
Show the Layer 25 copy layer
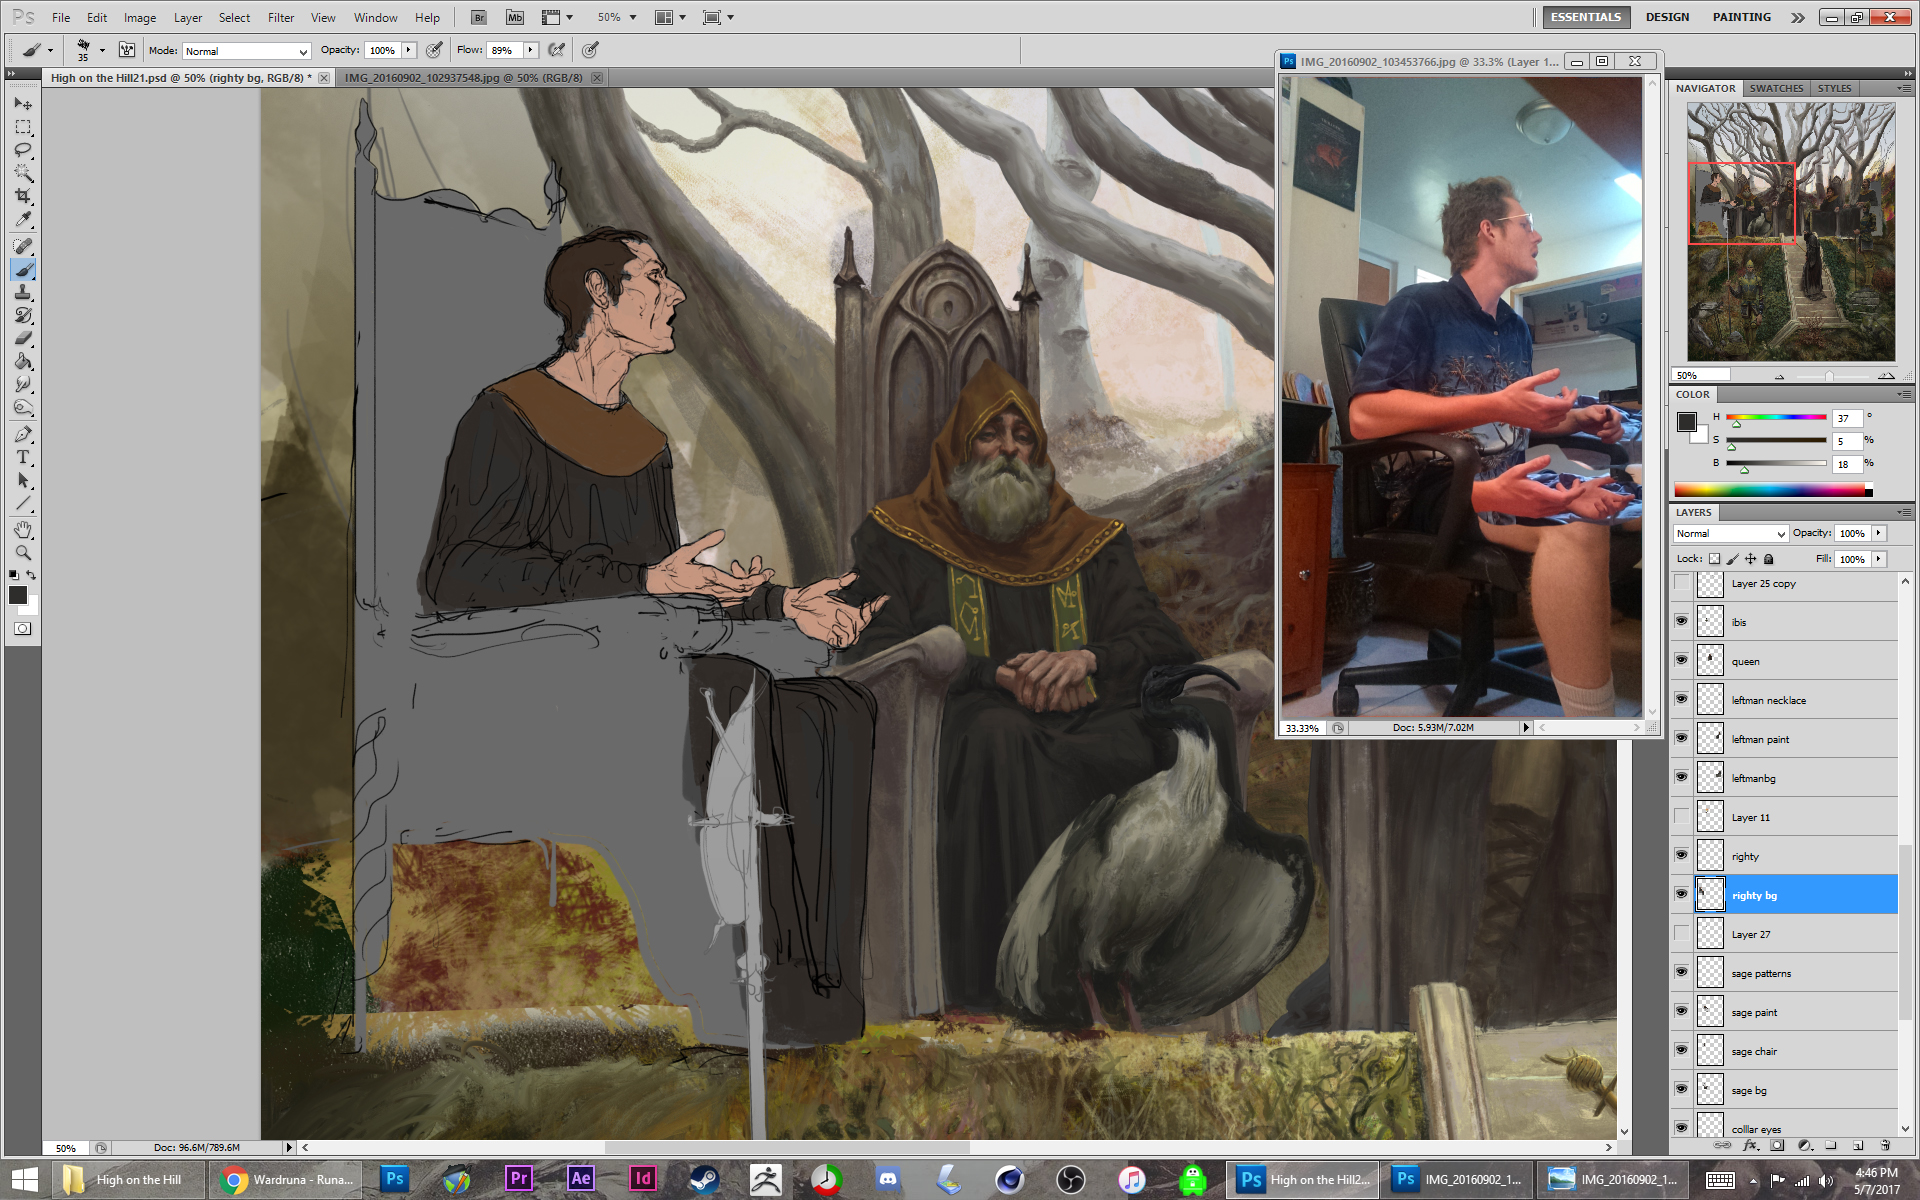(x=1682, y=582)
